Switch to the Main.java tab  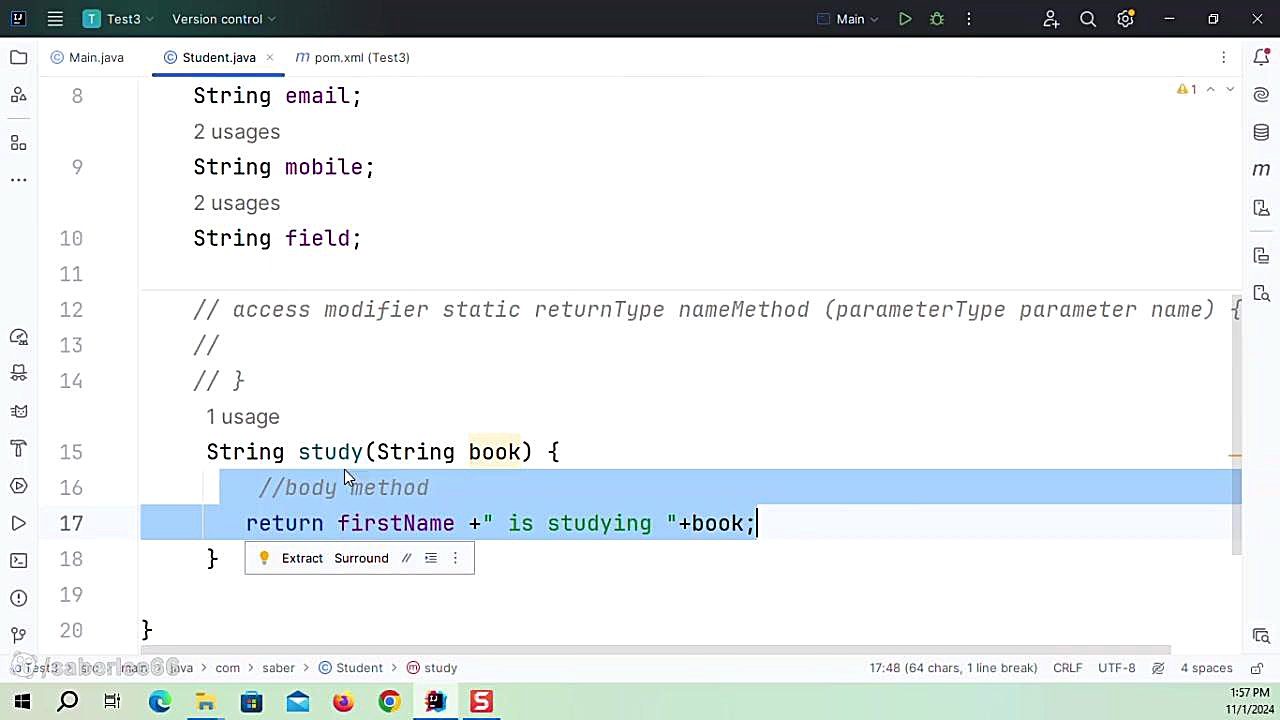[87, 58]
